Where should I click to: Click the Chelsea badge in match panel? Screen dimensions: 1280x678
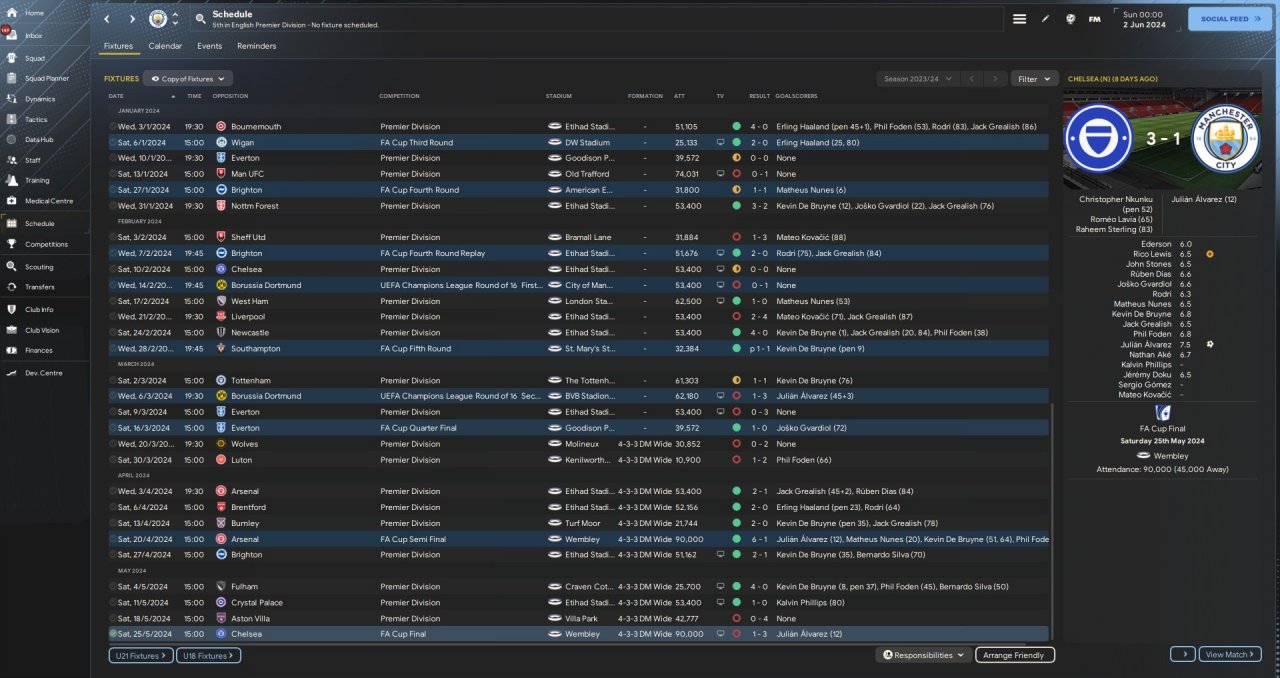pyautogui.click(x=1100, y=138)
